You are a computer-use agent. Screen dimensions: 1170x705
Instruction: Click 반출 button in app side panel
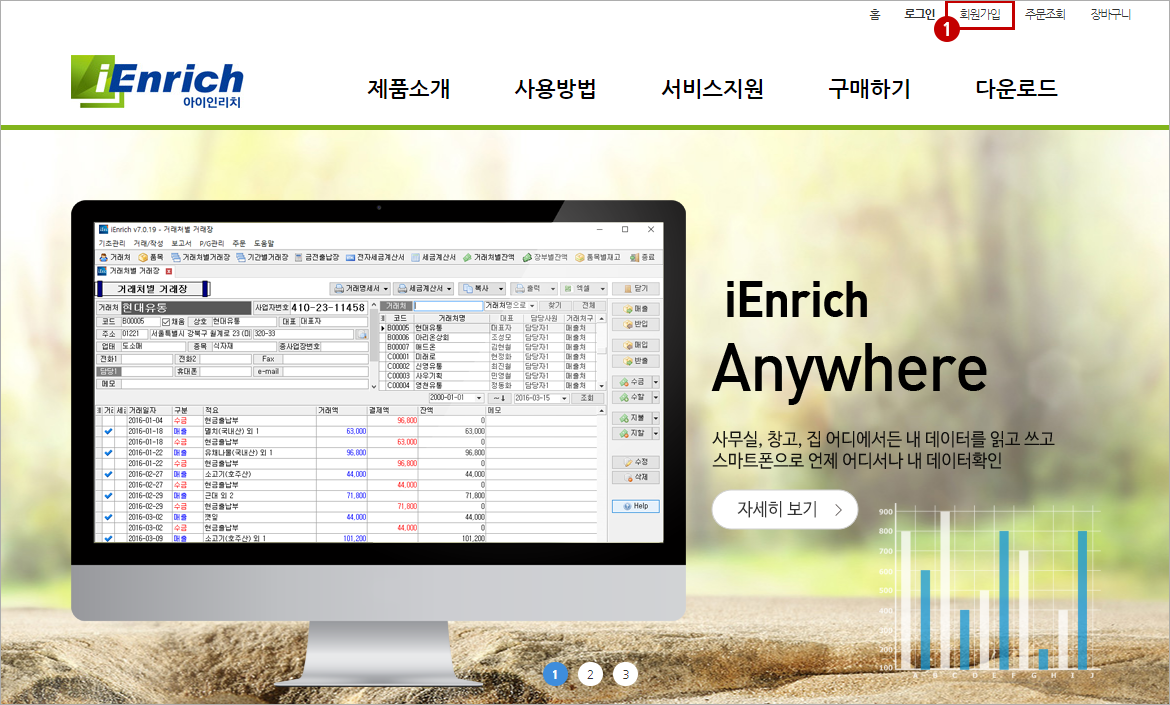pos(635,361)
